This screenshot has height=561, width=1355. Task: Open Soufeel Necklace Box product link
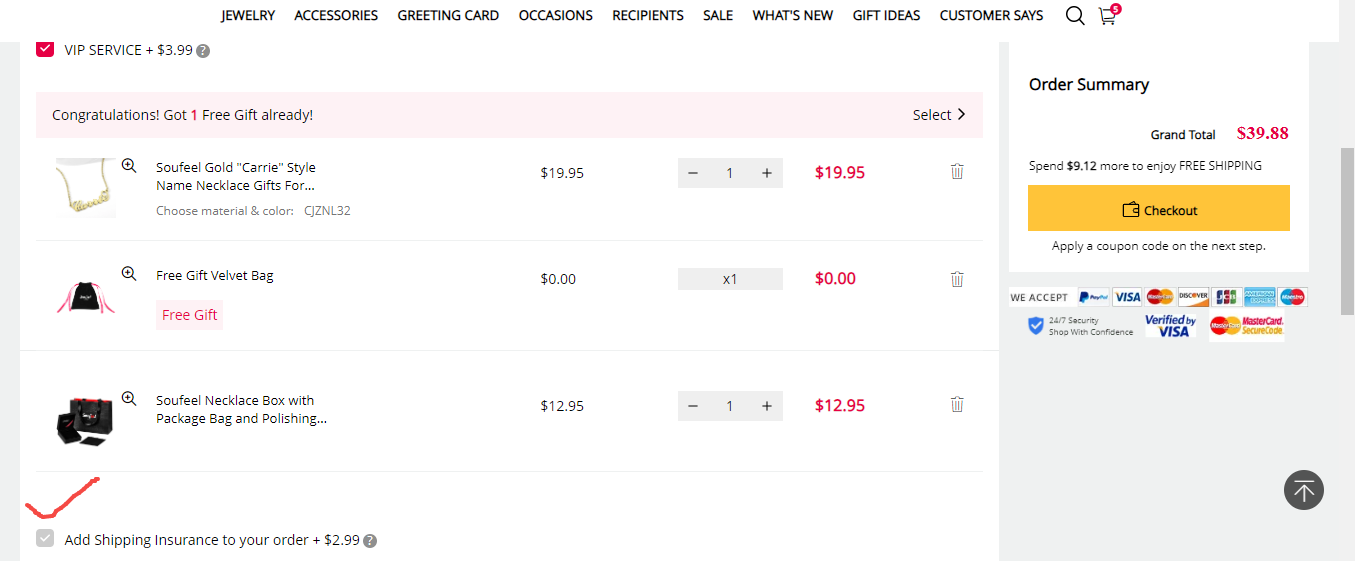(x=241, y=409)
